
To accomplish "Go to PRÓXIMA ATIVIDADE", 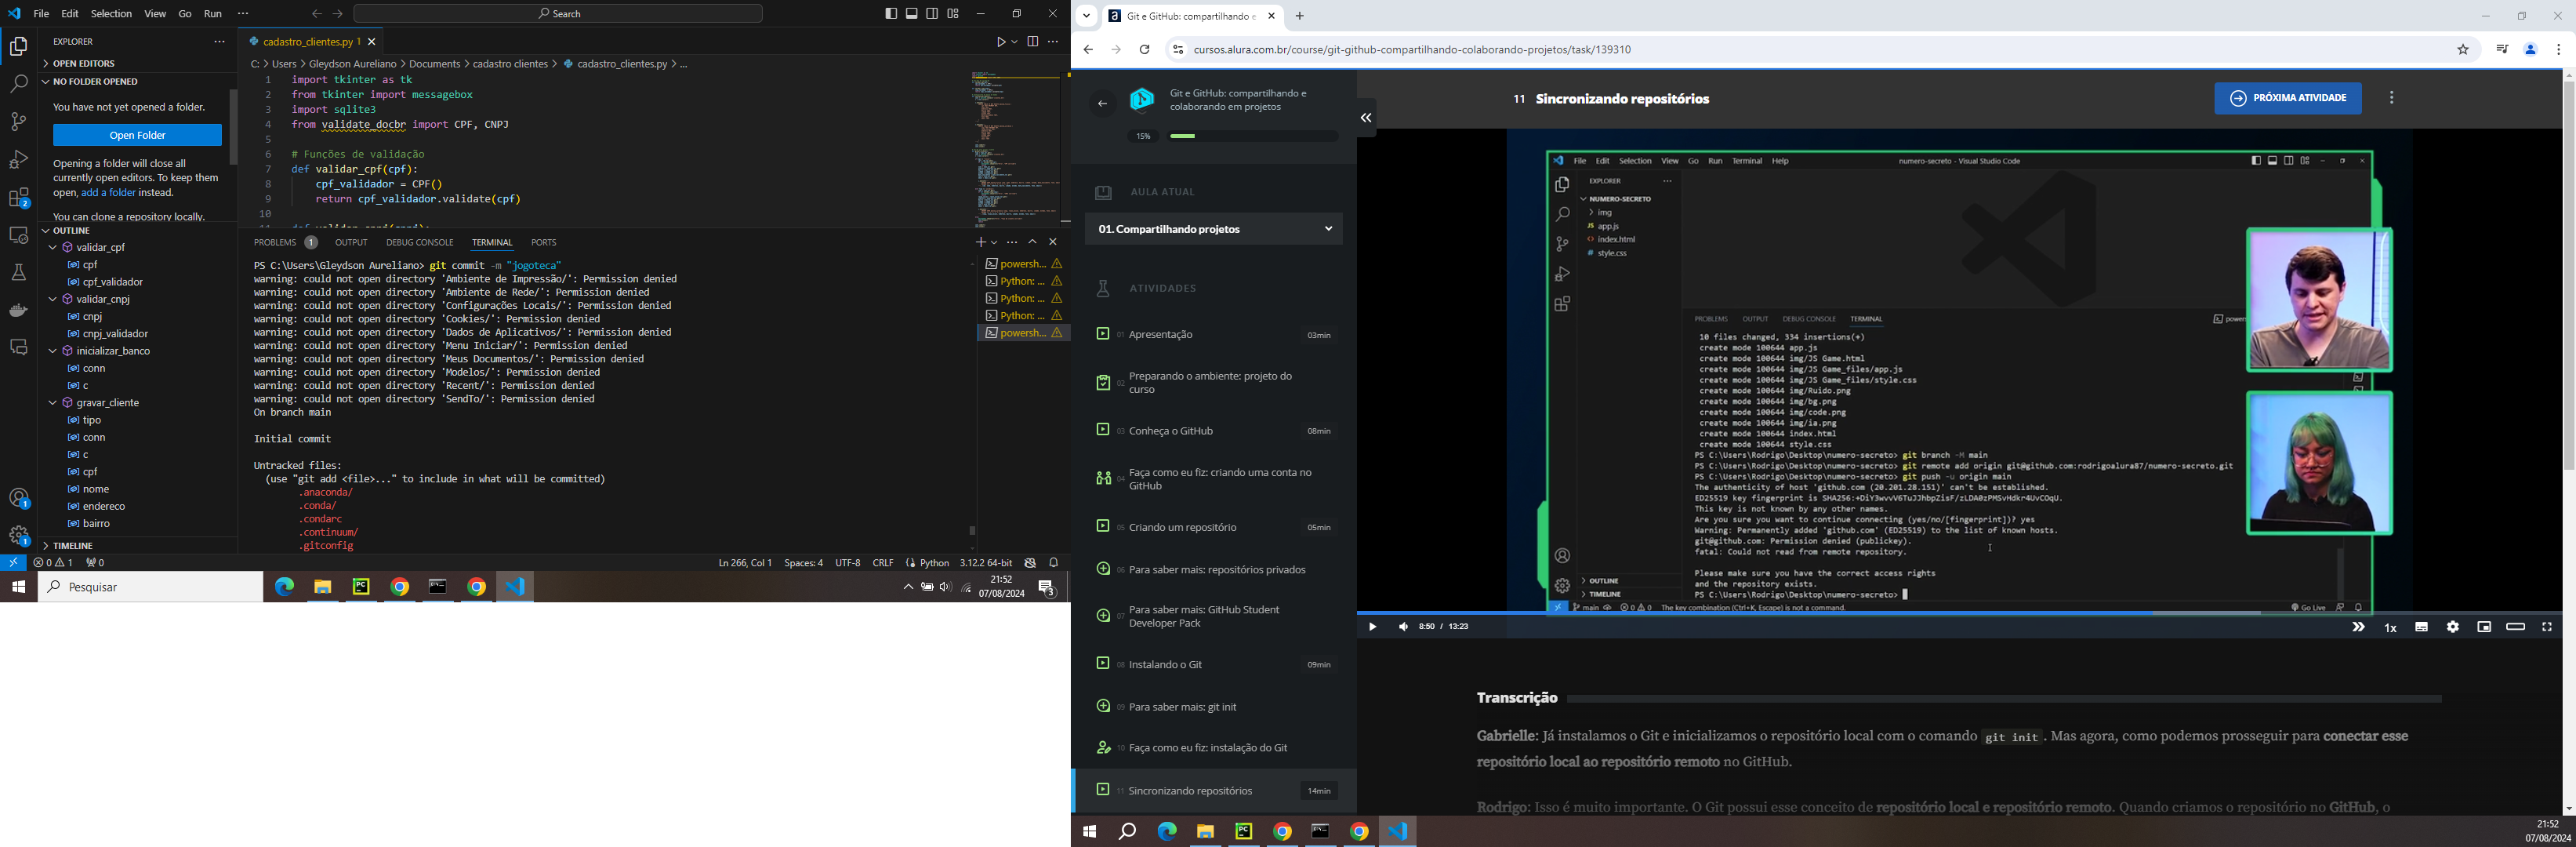I will 2287,98.
